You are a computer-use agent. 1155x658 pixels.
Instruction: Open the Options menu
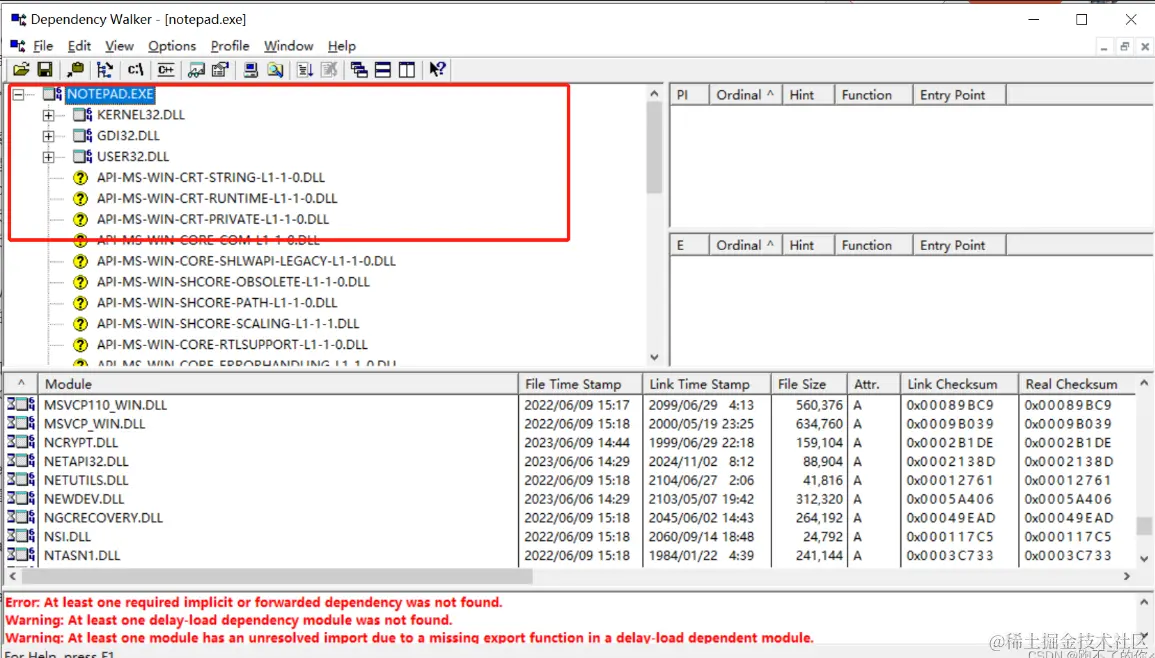(172, 46)
